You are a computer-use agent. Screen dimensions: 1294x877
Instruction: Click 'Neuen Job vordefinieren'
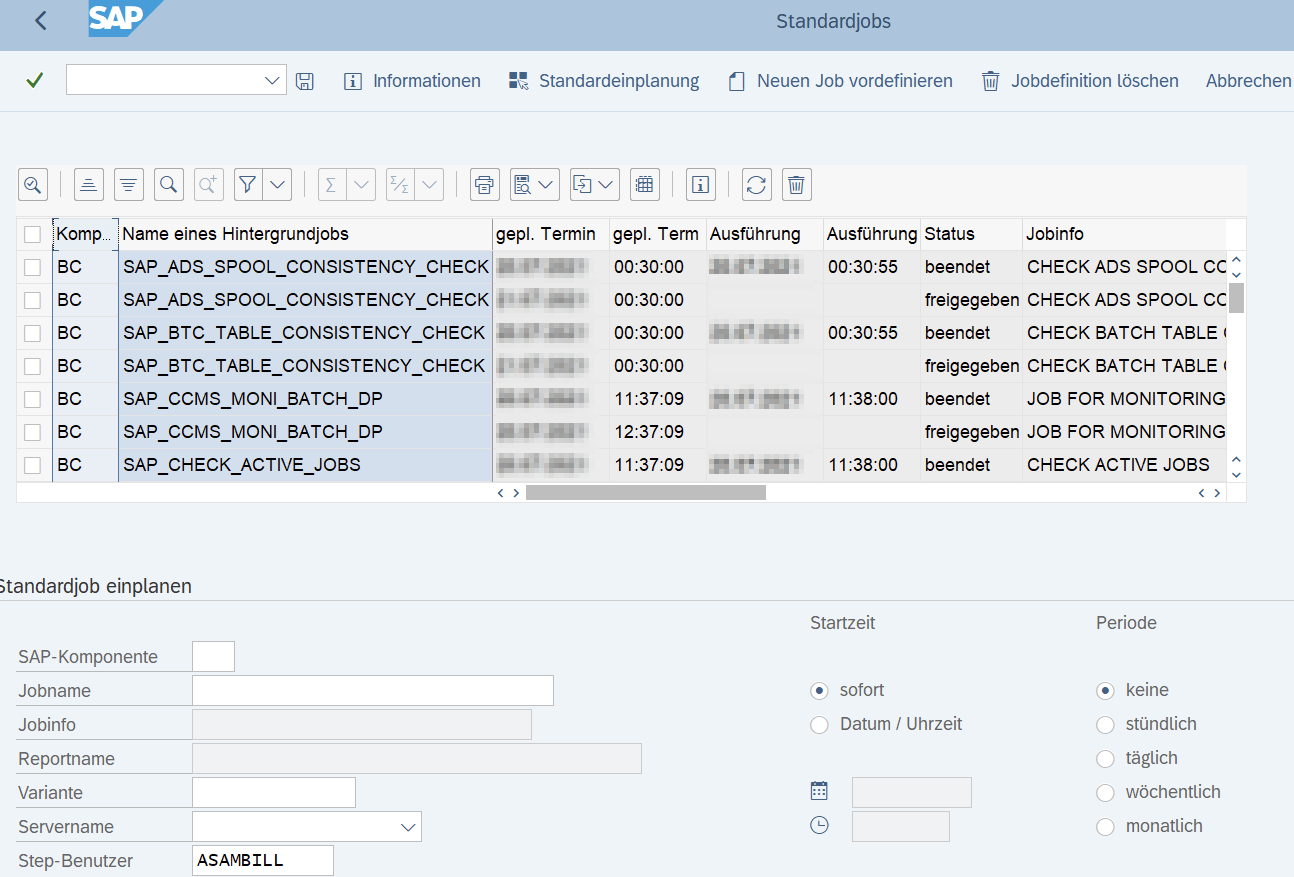tap(840, 81)
